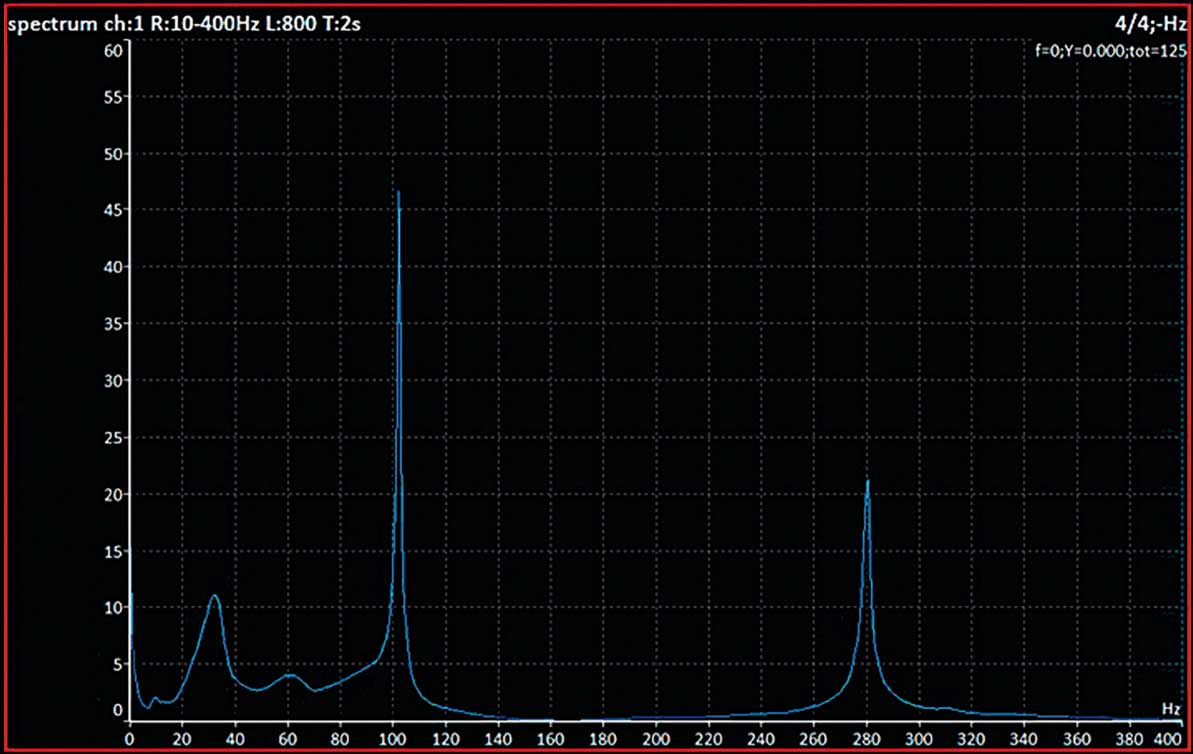
Task: Click the X-axis label 400
Action: (x=1170, y=738)
